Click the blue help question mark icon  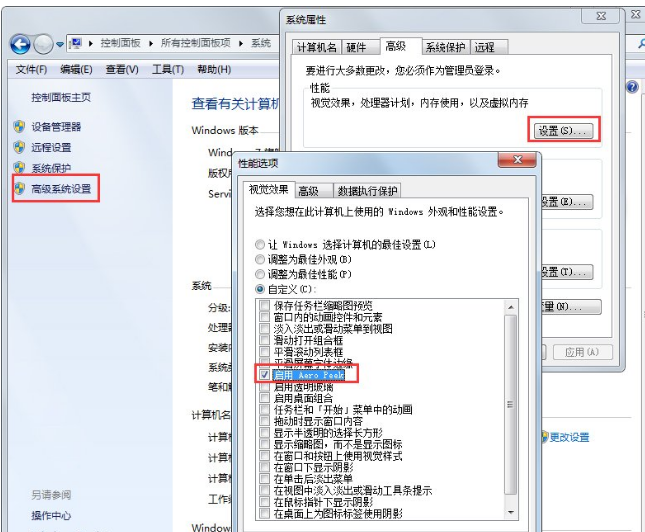pos(632,87)
